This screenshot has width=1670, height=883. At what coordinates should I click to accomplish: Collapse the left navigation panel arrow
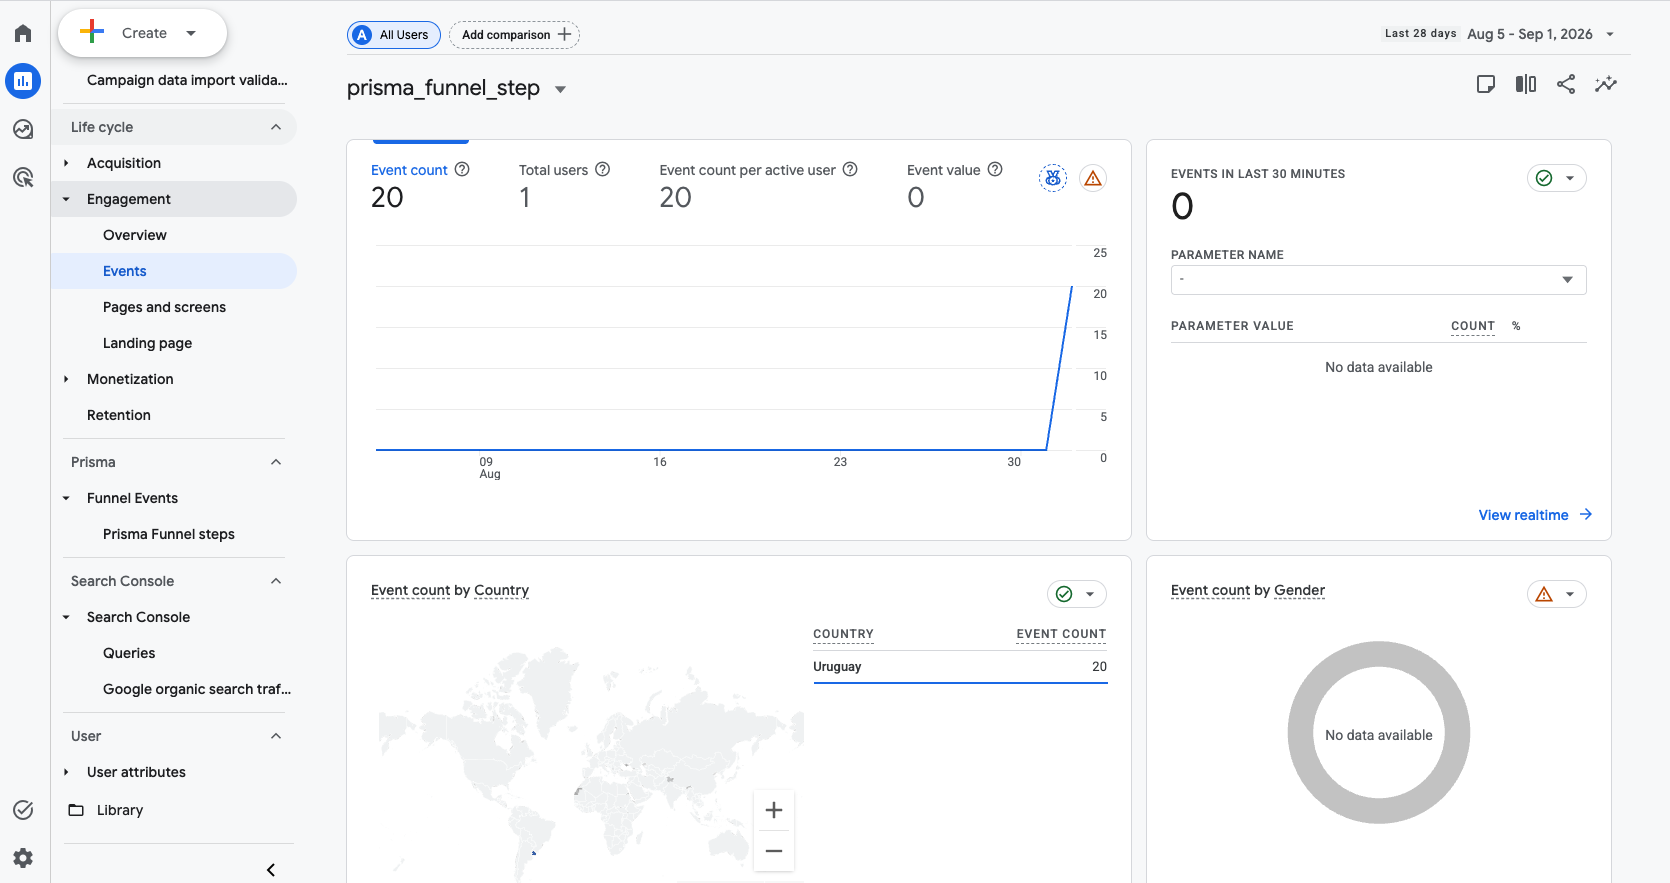(x=271, y=870)
